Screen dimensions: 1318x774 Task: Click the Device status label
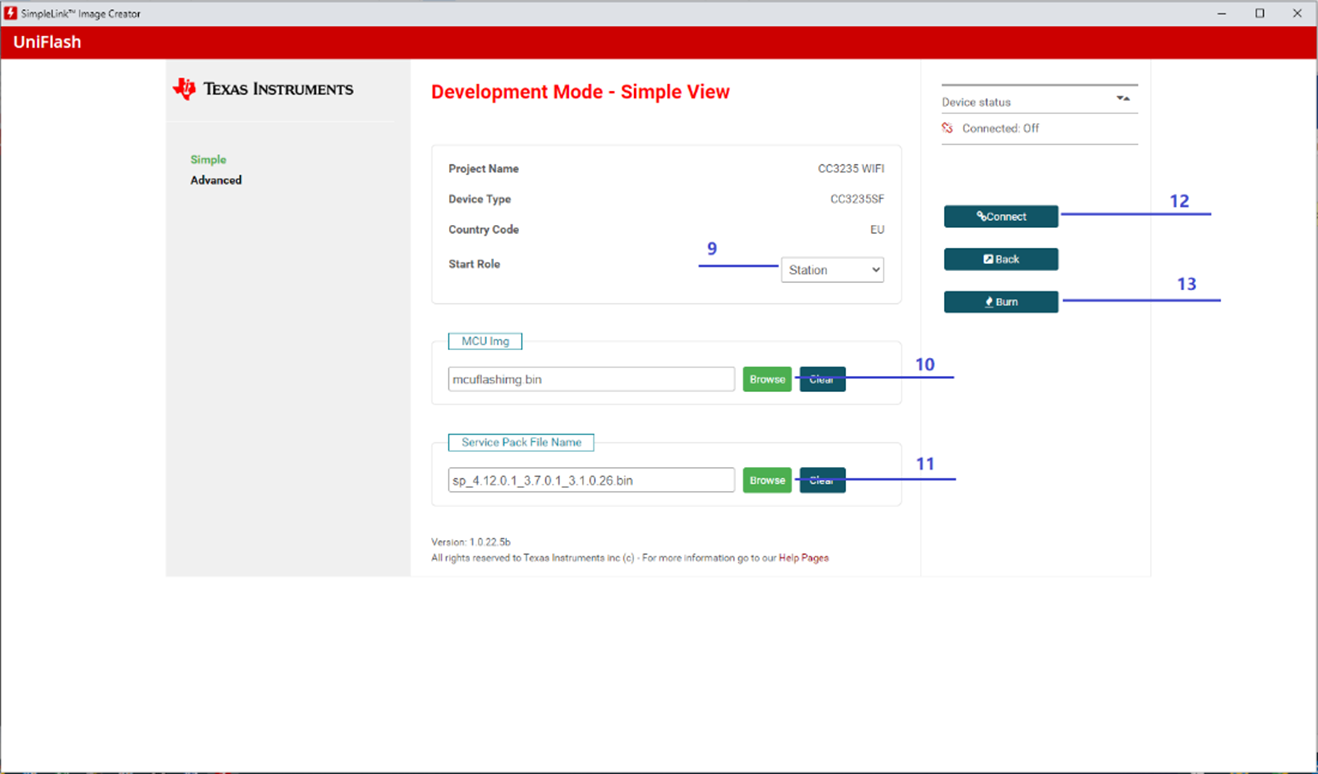[x=976, y=102]
